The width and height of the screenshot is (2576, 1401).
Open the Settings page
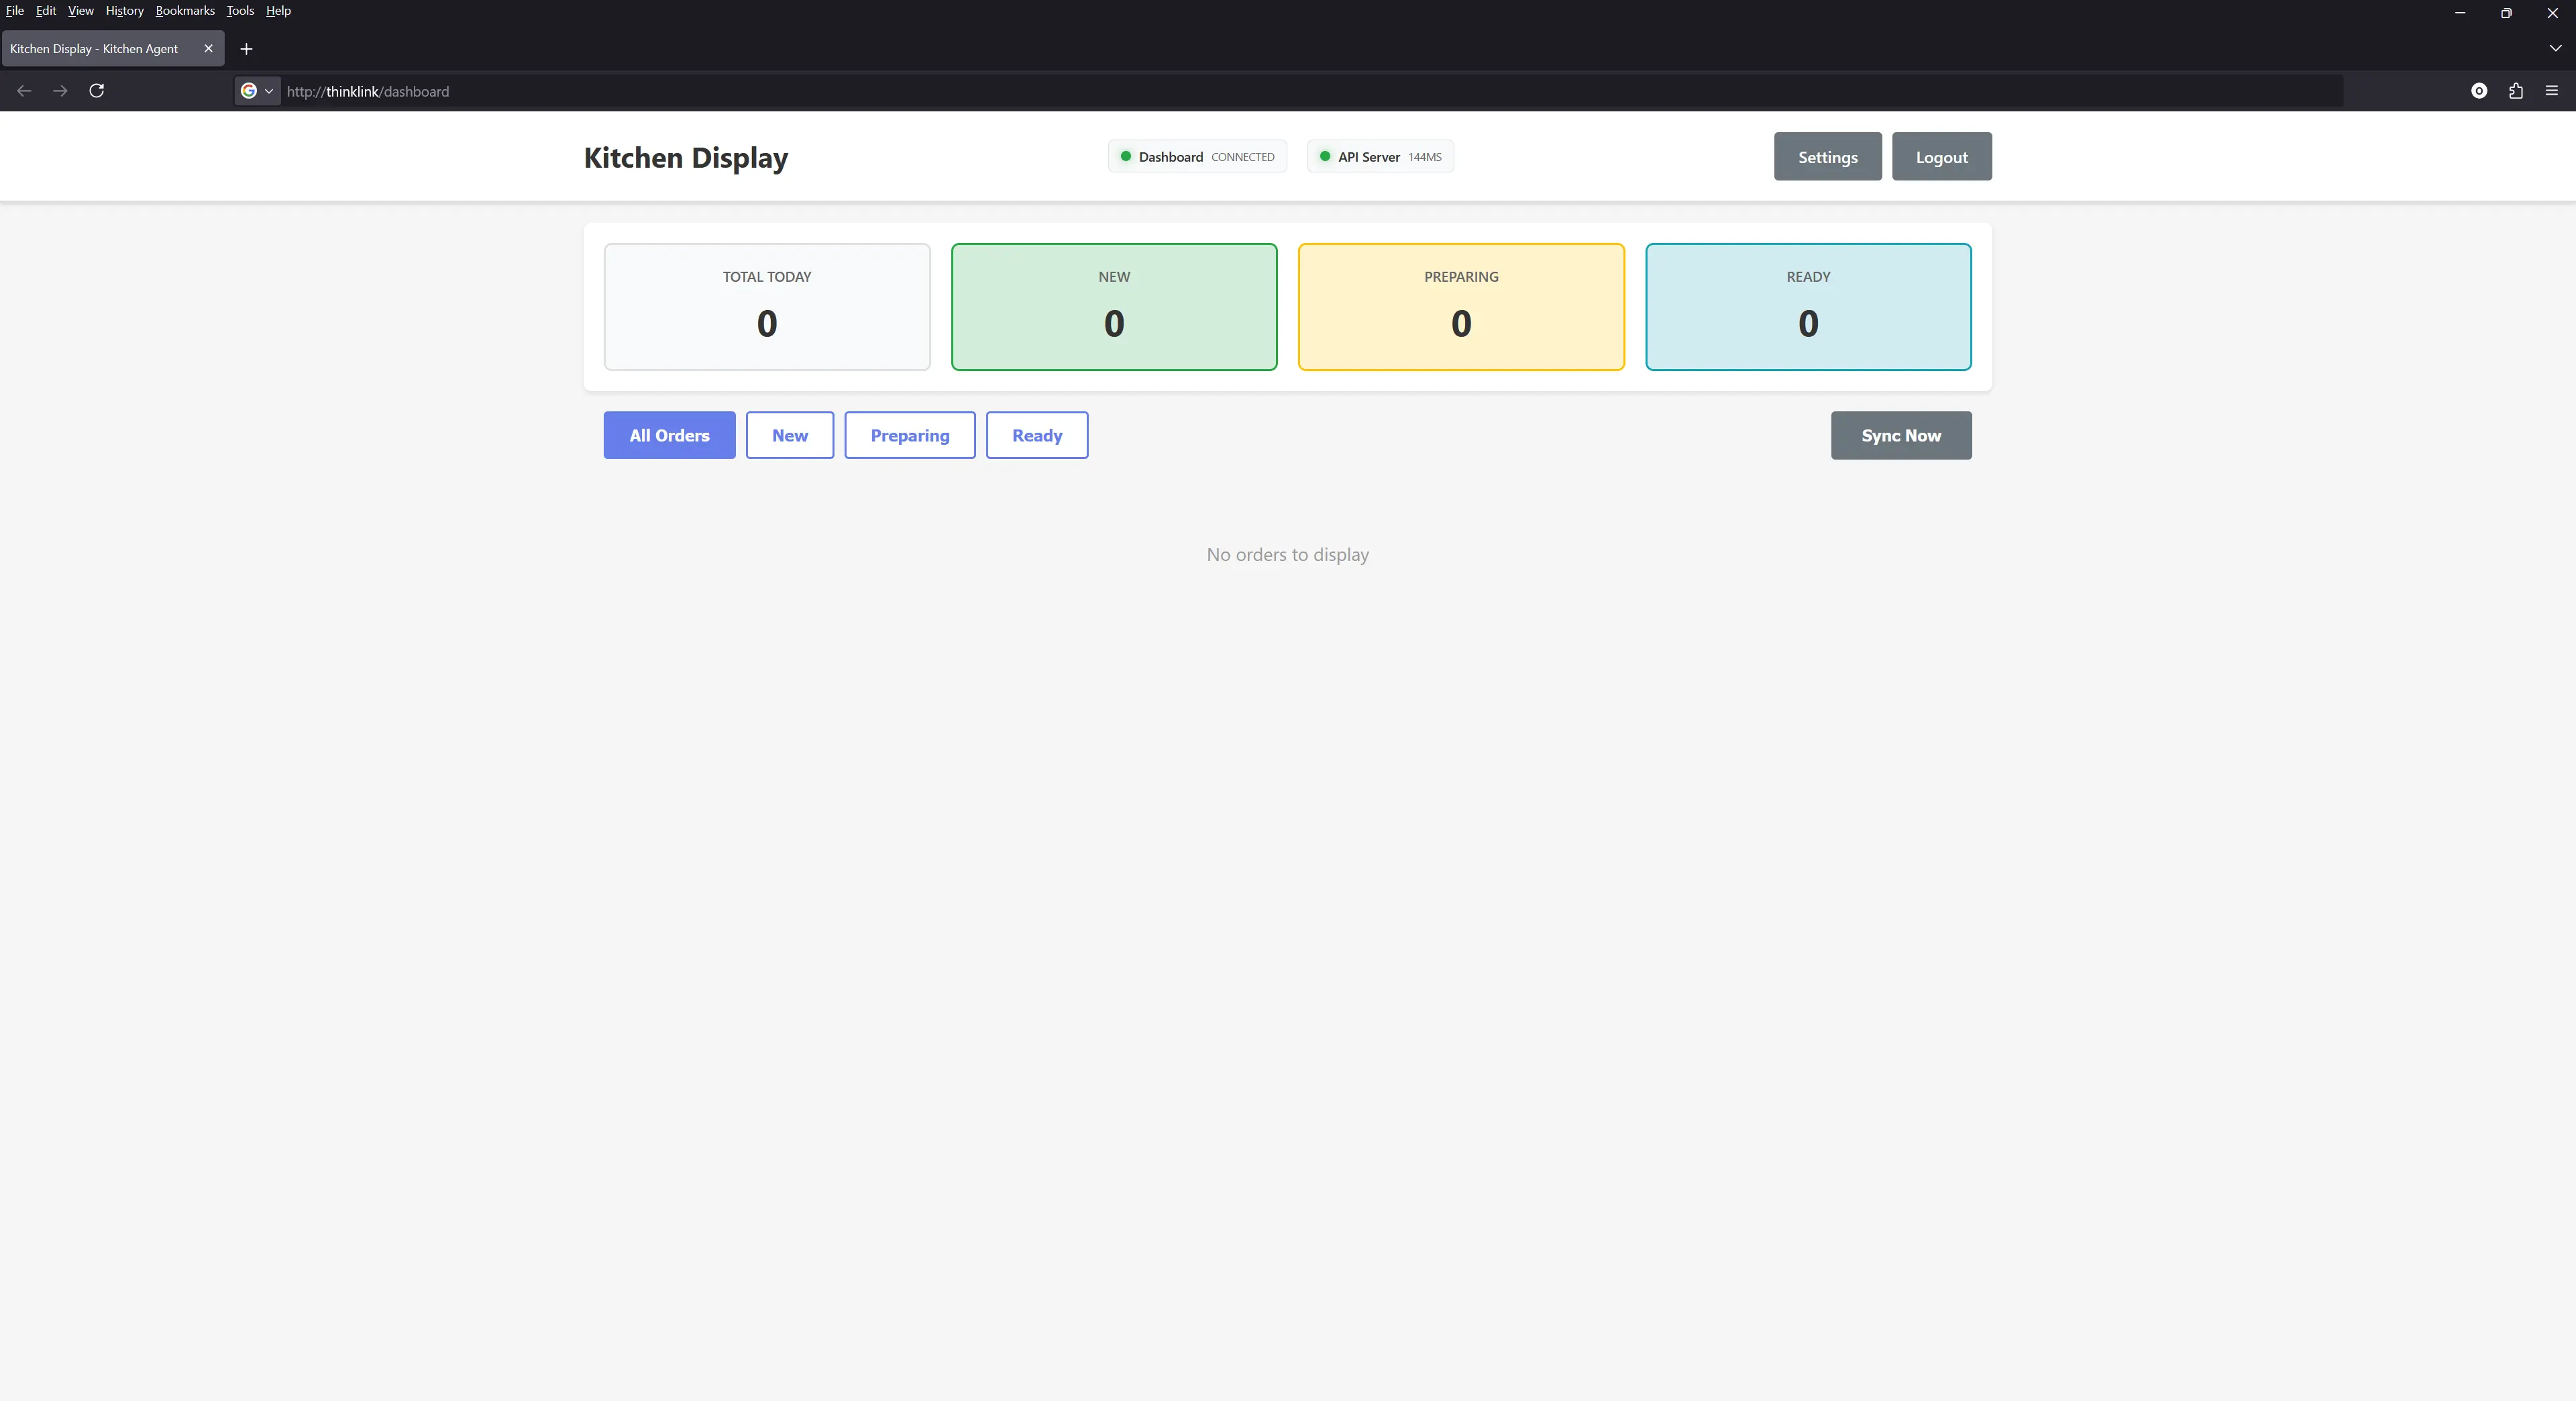pyautogui.click(x=1827, y=157)
